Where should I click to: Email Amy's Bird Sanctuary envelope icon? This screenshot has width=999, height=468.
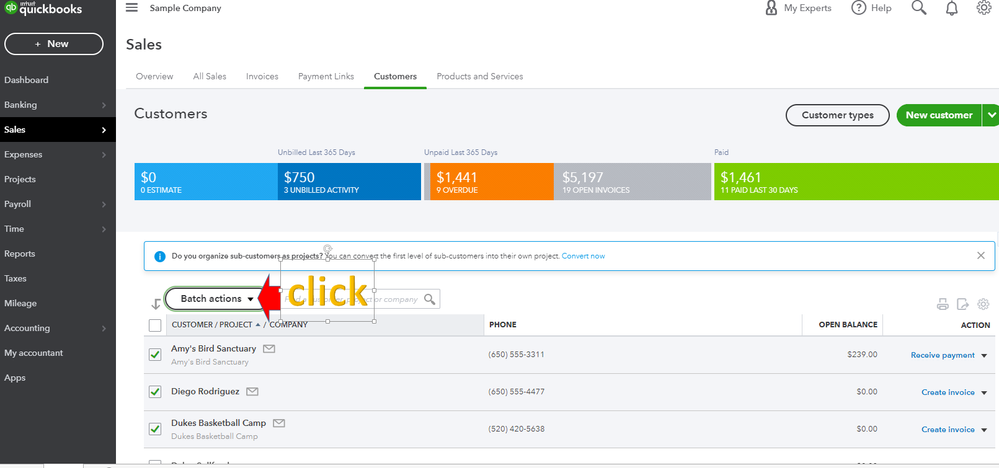269,349
